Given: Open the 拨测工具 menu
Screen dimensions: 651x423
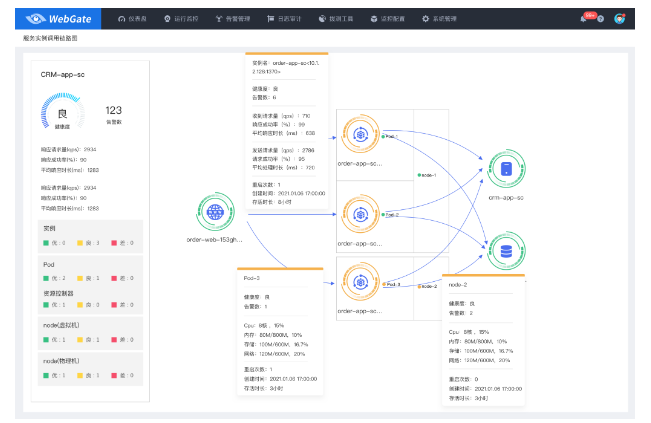Looking at the screenshot, I should (x=336, y=19).
